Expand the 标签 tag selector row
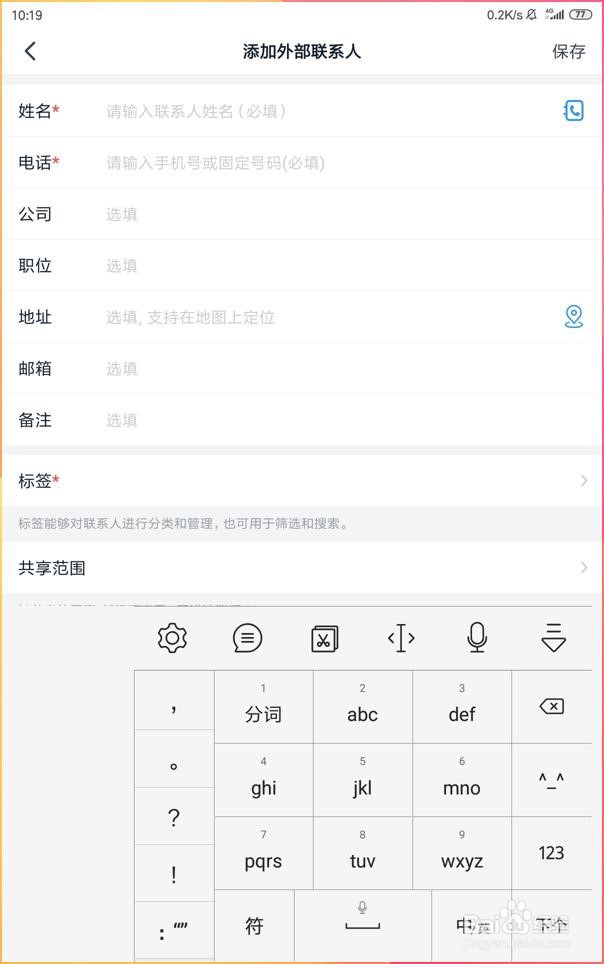 pyautogui.click(x=302, y=480)
